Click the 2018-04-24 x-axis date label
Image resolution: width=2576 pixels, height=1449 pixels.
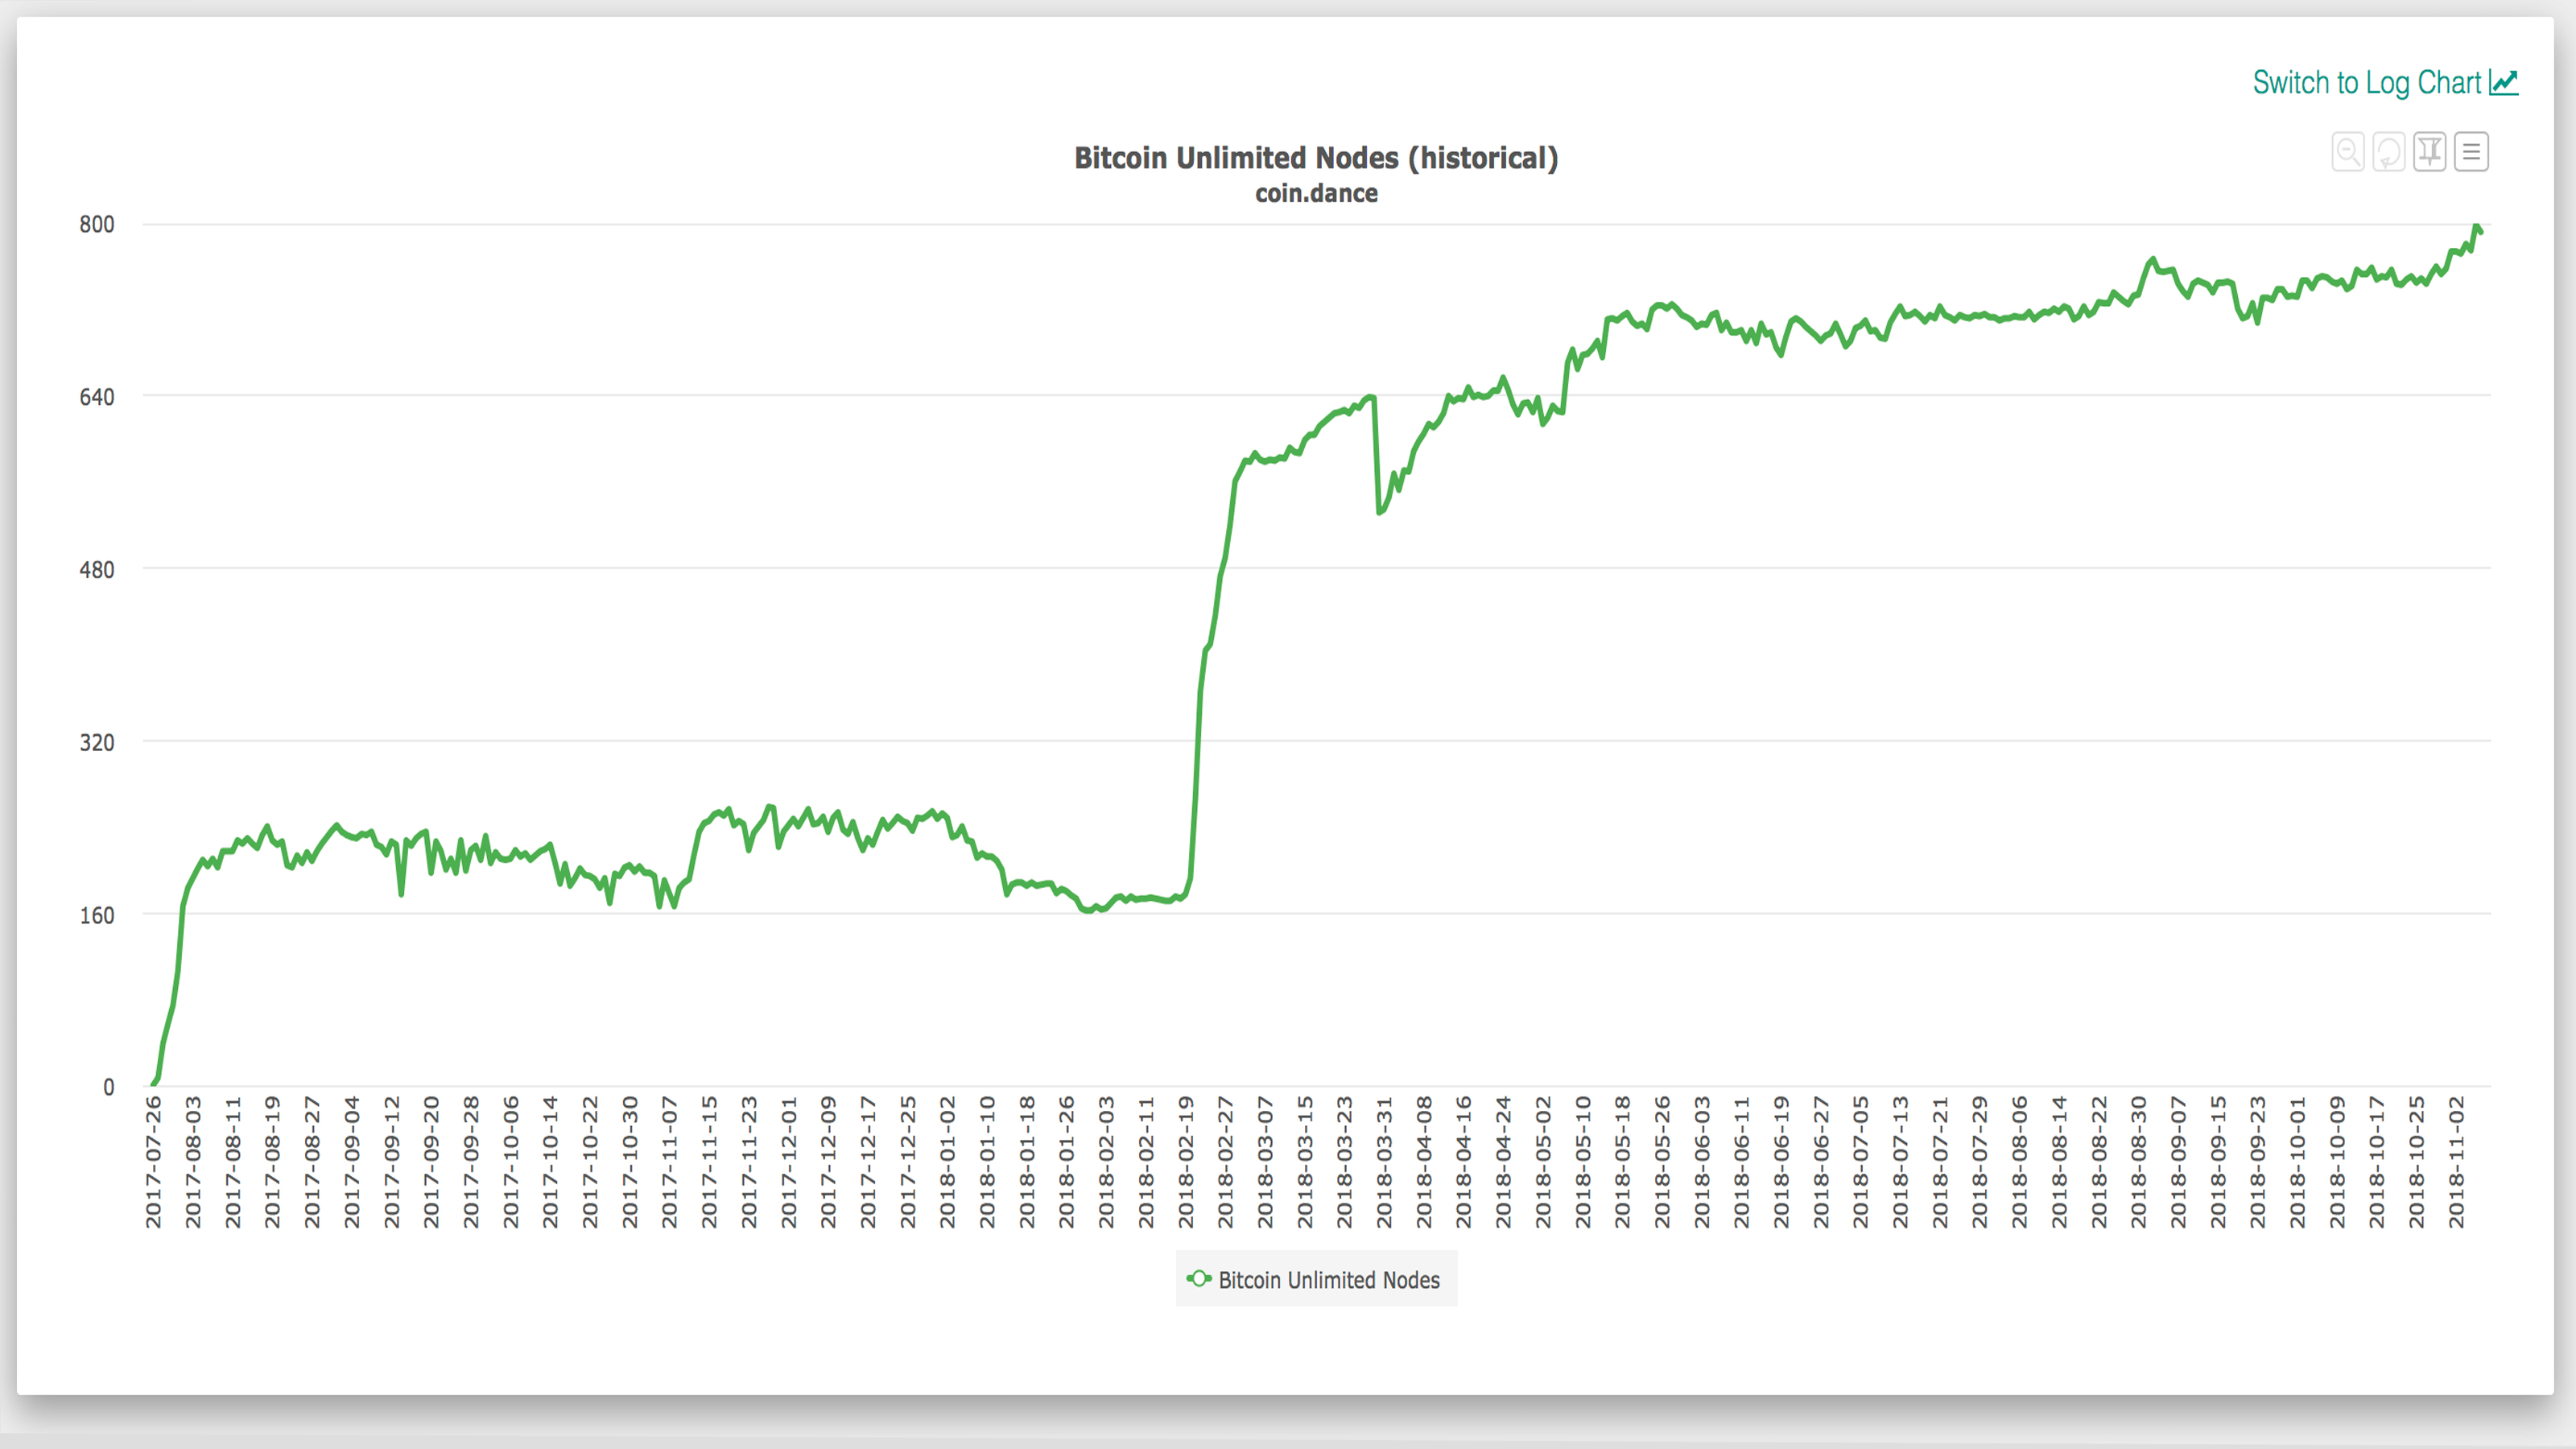tap(1504, 1162)
